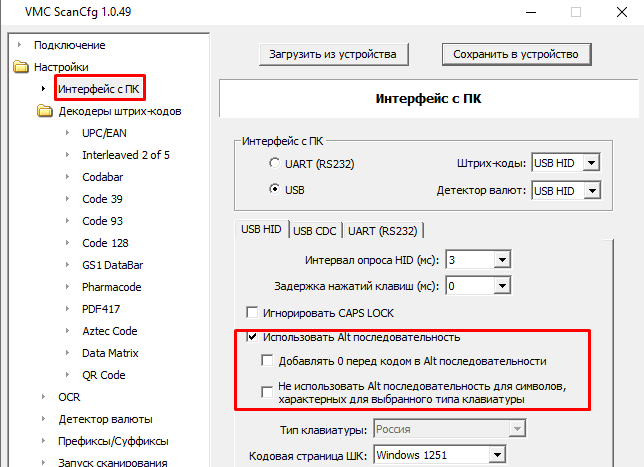This screenshot has width=644, height=467.
Task: Select Aztec Code in the tree
Action: tap(110, 331)
